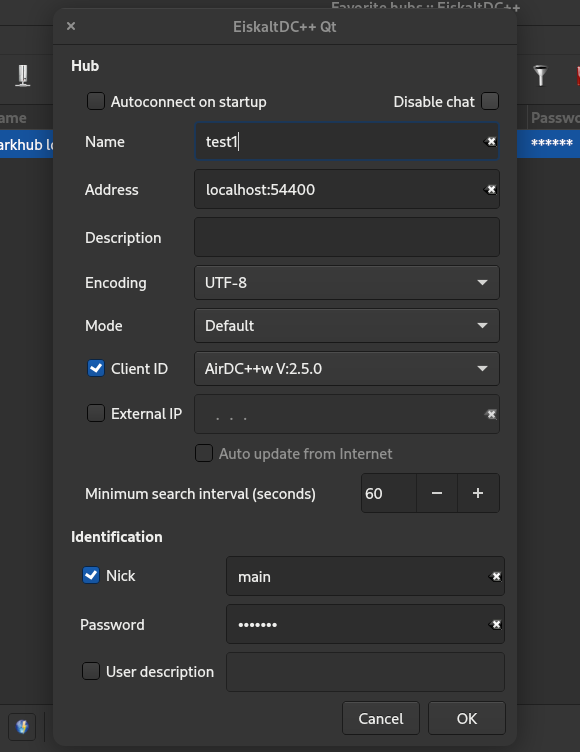This screenshot has width=580, height=752.
Task: Close the EiskaltDC++ Qt dialog with X
Action: click(x=71, y=26)
